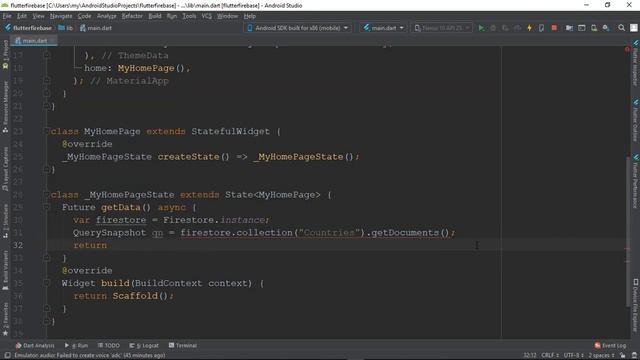Open the Project tool window strip
The height and width of the screenshot is (360, 640).
[x=5, y=54]
